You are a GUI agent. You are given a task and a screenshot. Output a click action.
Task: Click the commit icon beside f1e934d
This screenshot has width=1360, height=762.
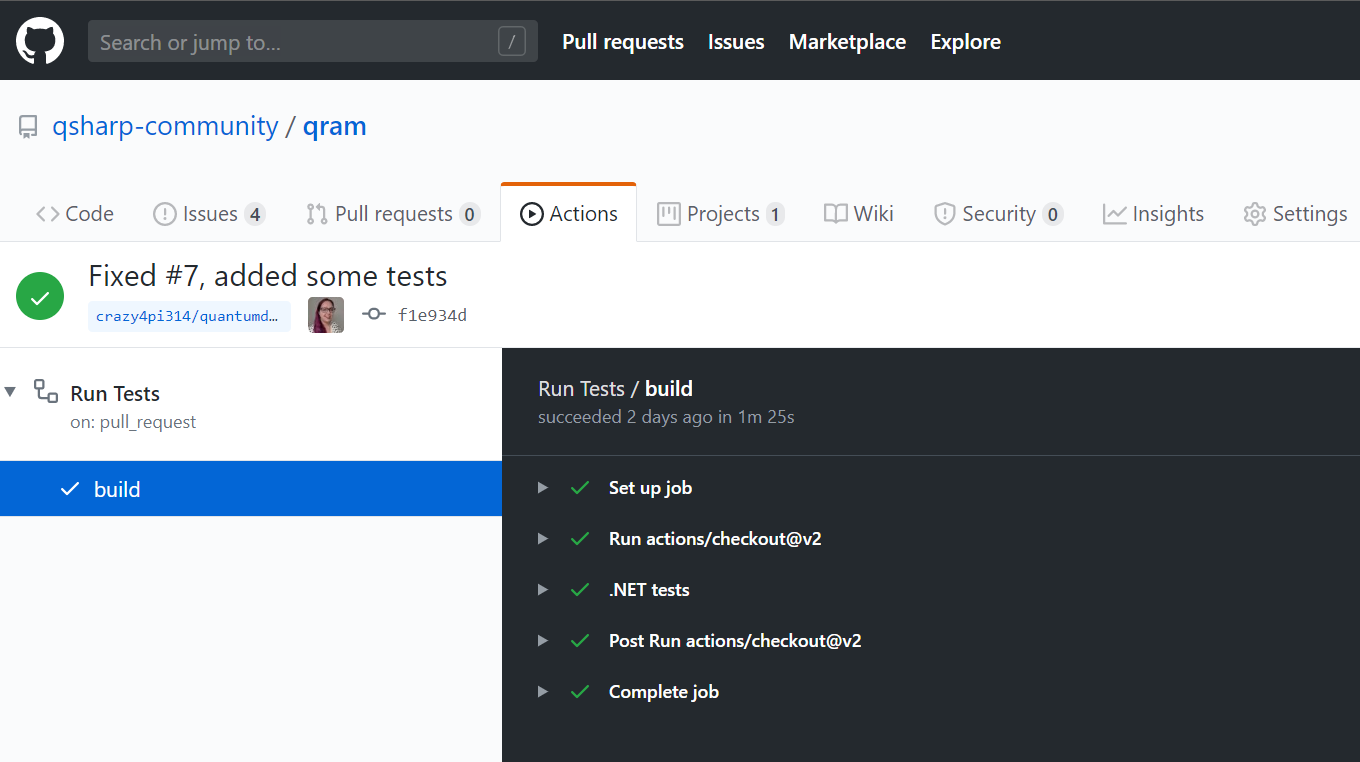point(374,314)
